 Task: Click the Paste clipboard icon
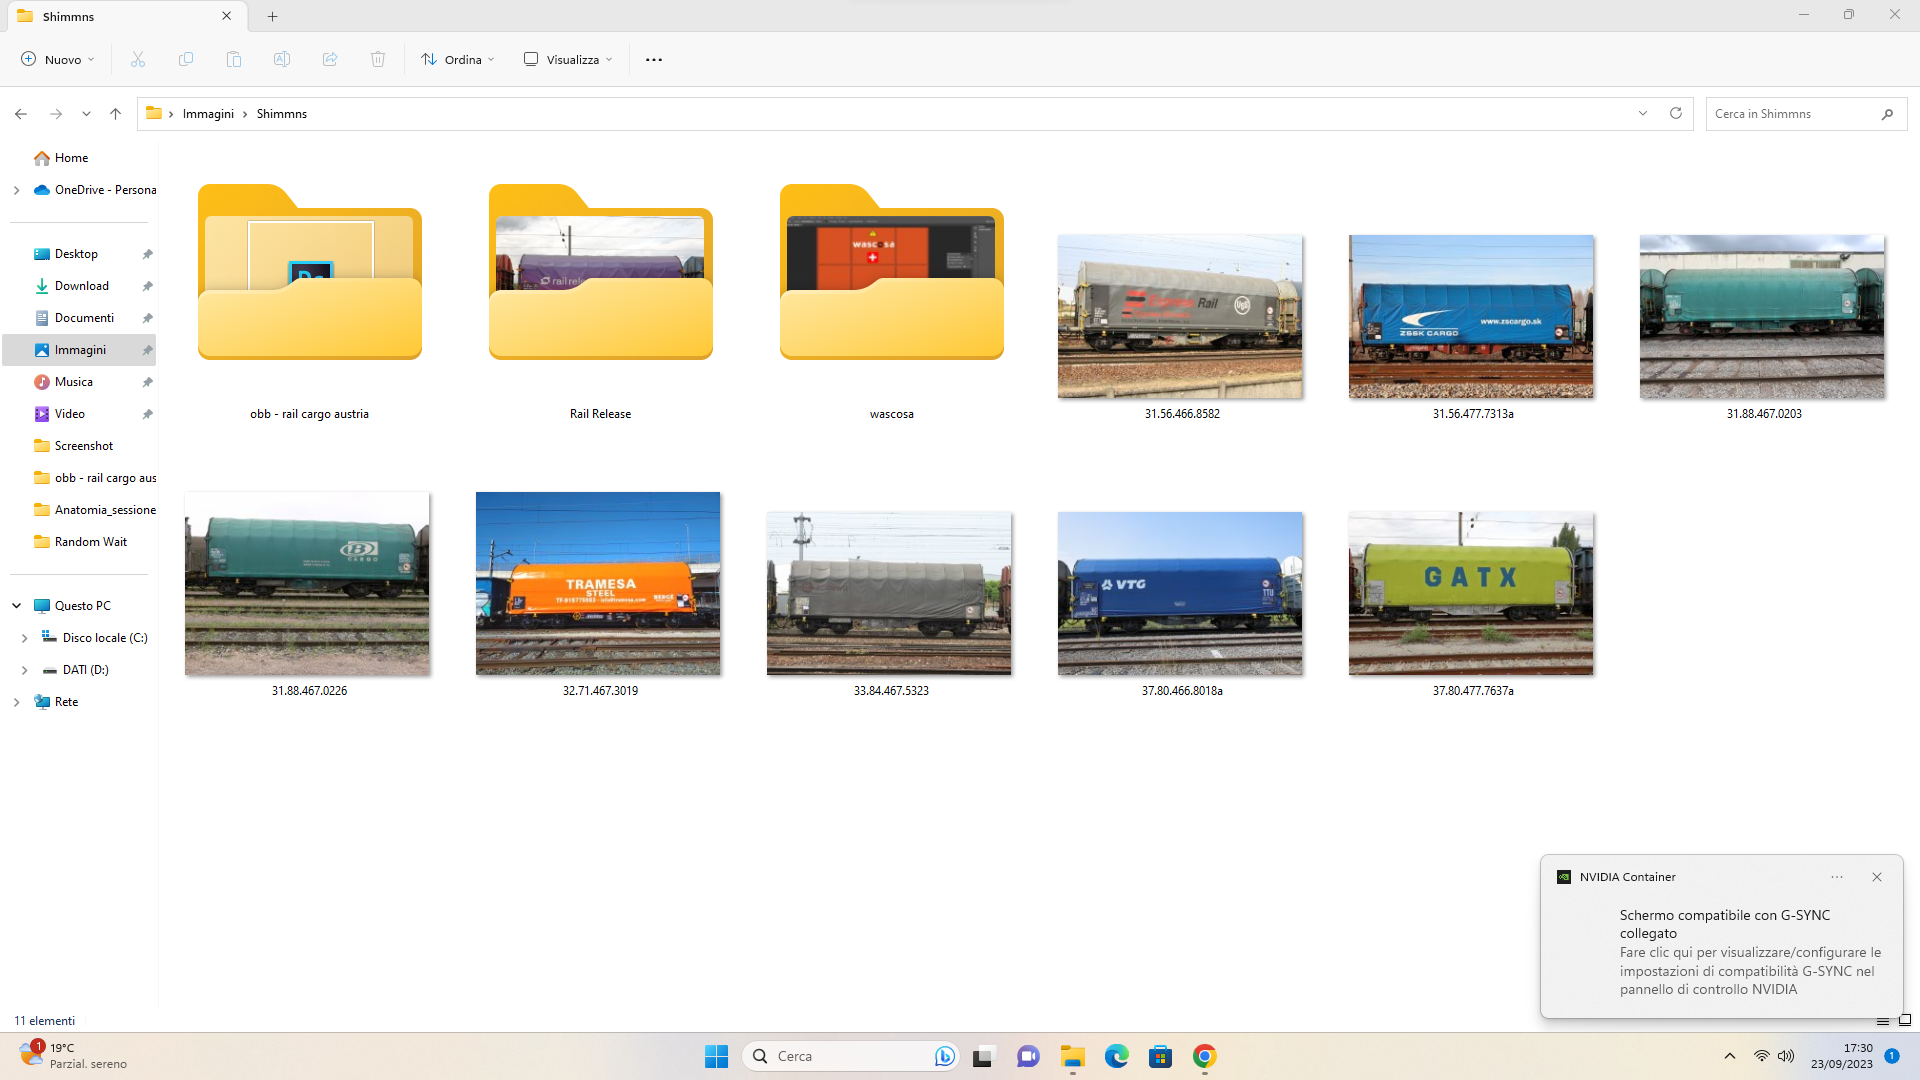(234, 59)
